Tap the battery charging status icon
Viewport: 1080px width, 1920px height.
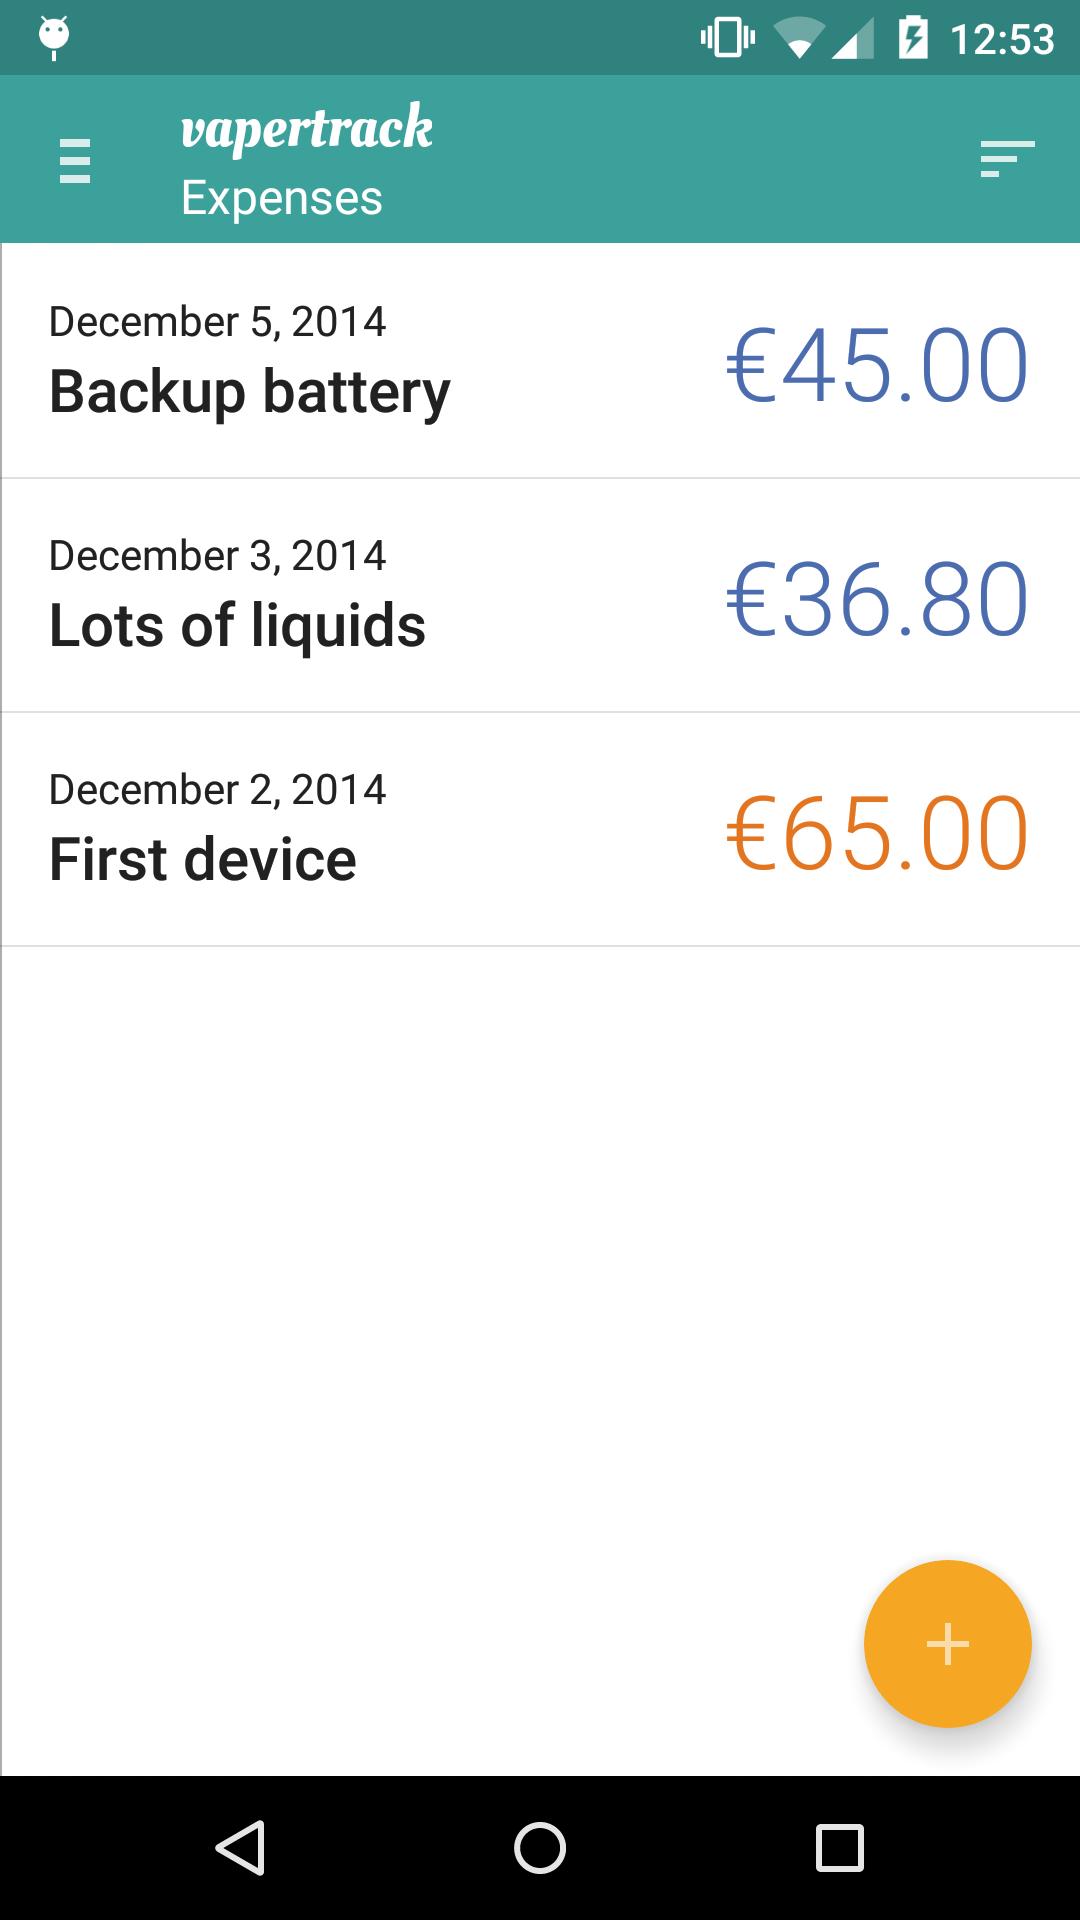point(912,38)
